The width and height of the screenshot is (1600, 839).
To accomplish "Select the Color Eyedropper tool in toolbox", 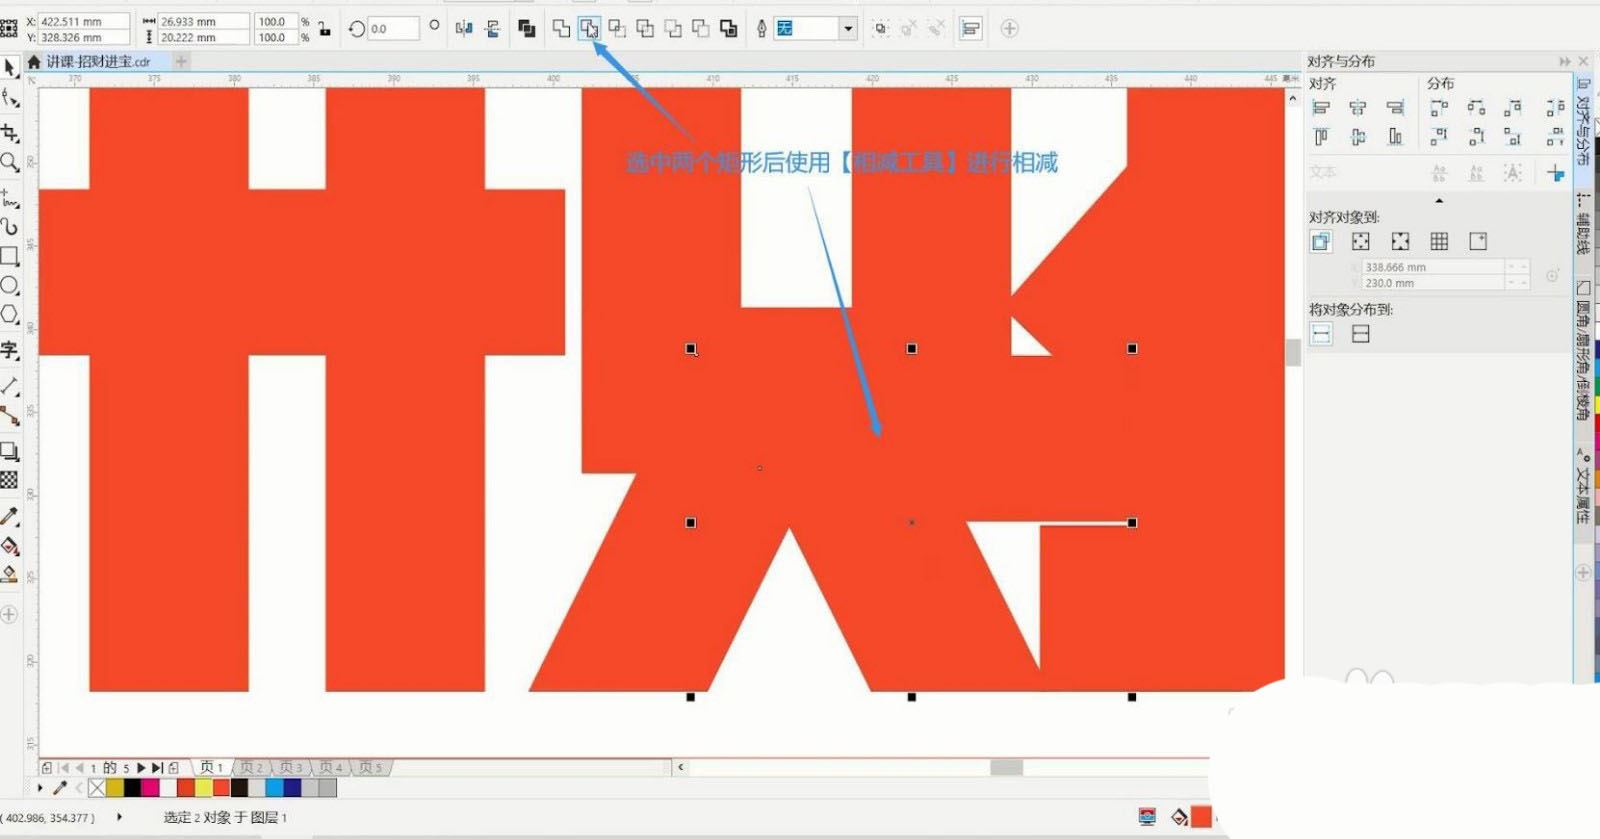I will click(10, 516).
